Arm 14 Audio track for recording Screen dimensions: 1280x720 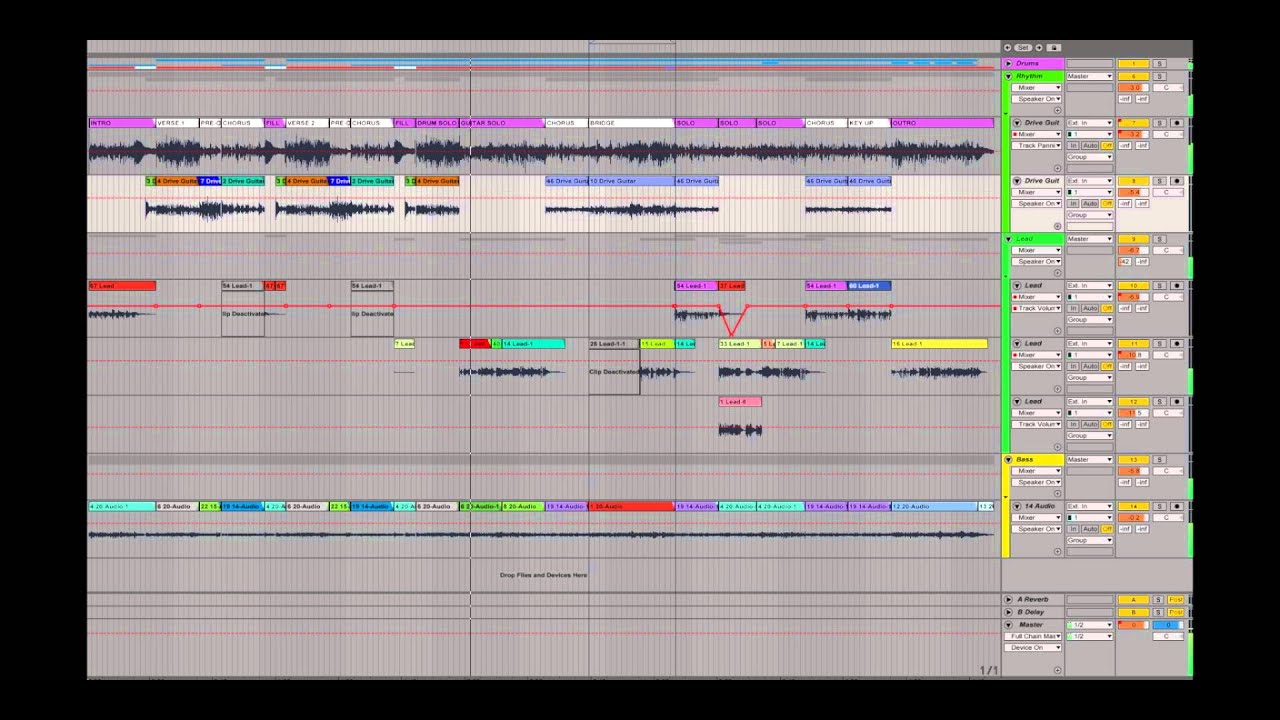[1177, 506]
